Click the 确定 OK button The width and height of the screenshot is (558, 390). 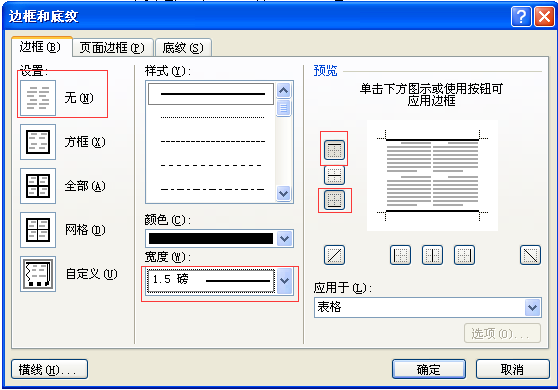[x=429, y=369]
